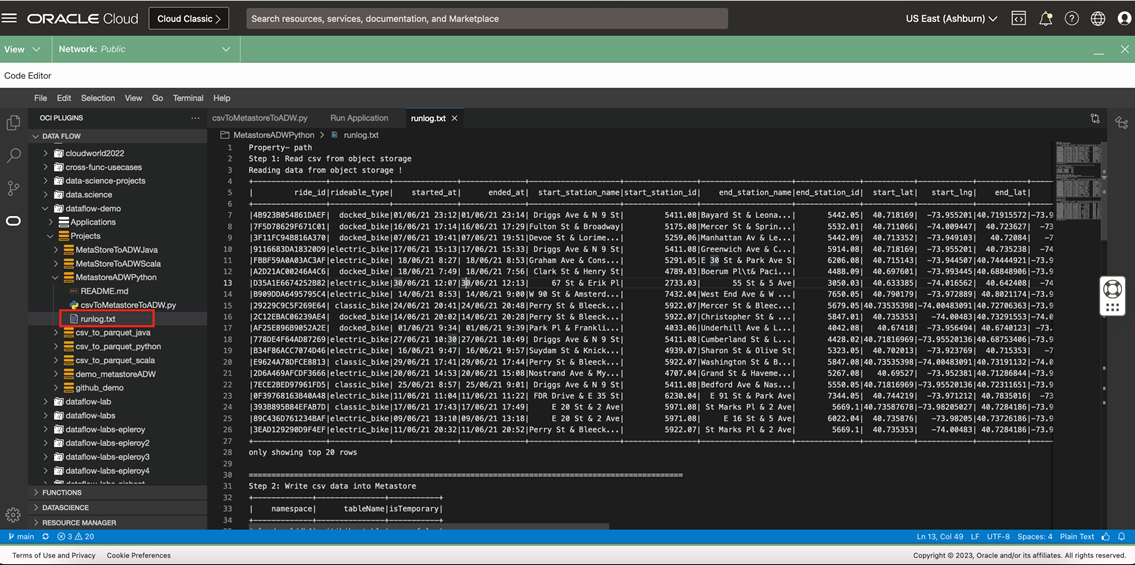Click the Cloud Classic button
Screen dimensions: 1135x565
(x=188, y=19)
